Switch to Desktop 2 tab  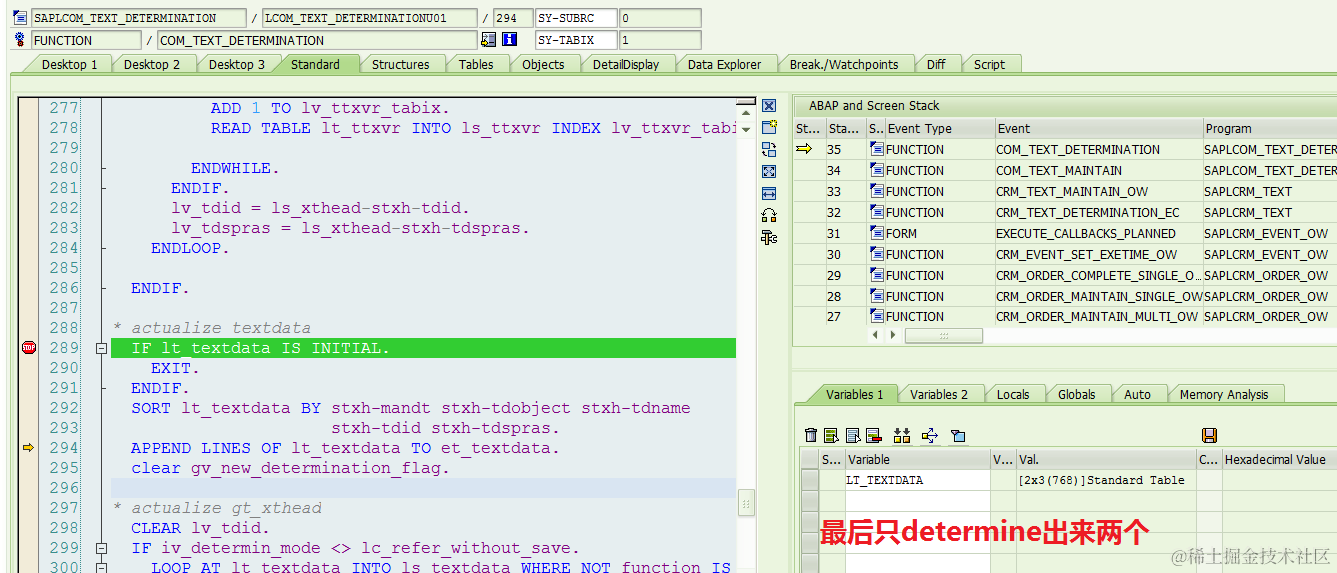pos(152,64)
